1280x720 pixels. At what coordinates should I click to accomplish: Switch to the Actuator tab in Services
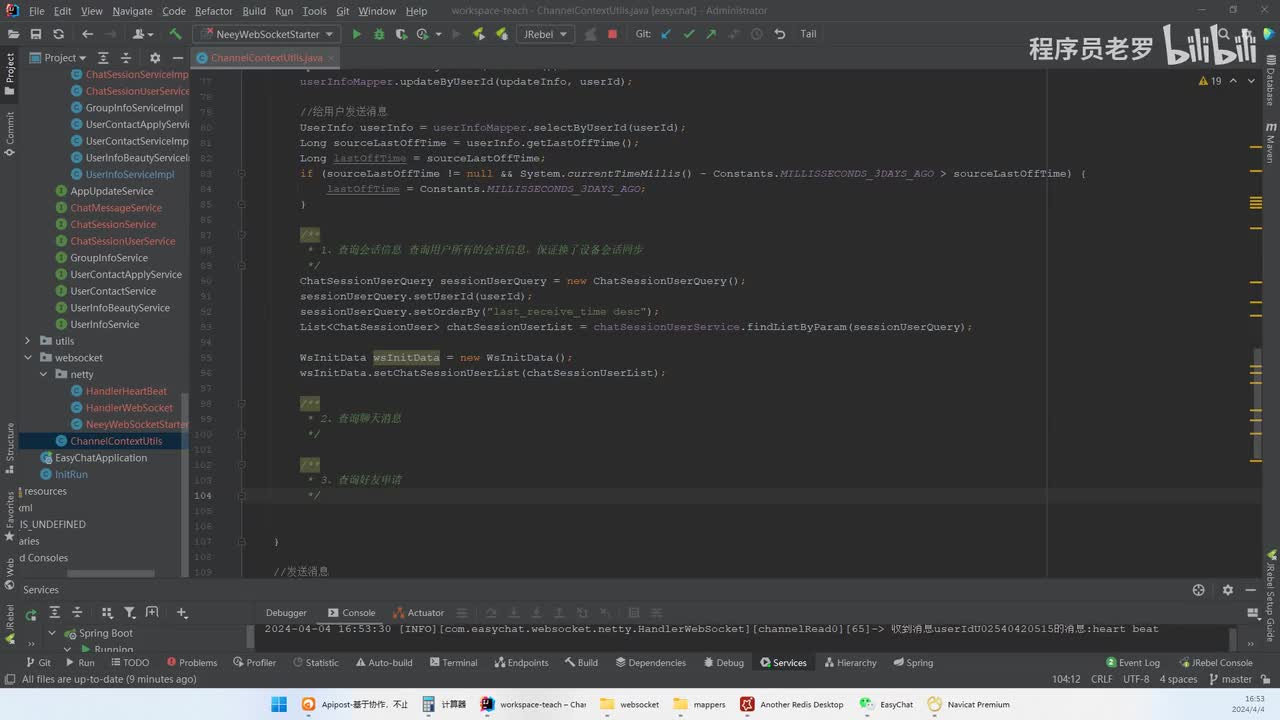point(418,613)
